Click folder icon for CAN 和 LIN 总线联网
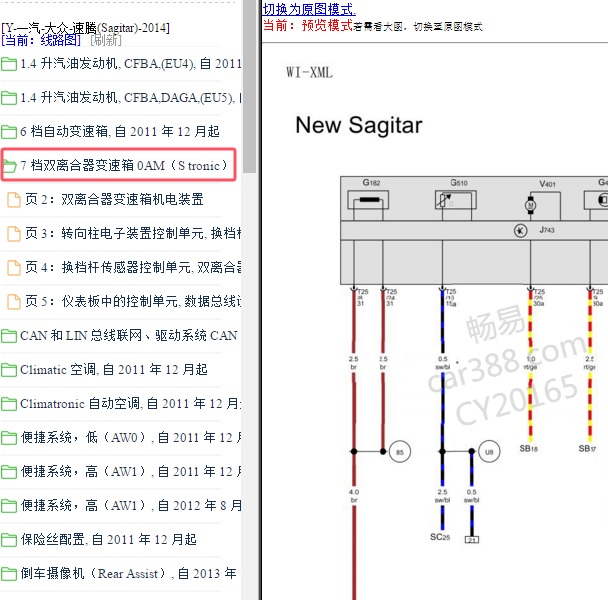The height and width of the screenshot is (600, 608). tap(9, 336)
